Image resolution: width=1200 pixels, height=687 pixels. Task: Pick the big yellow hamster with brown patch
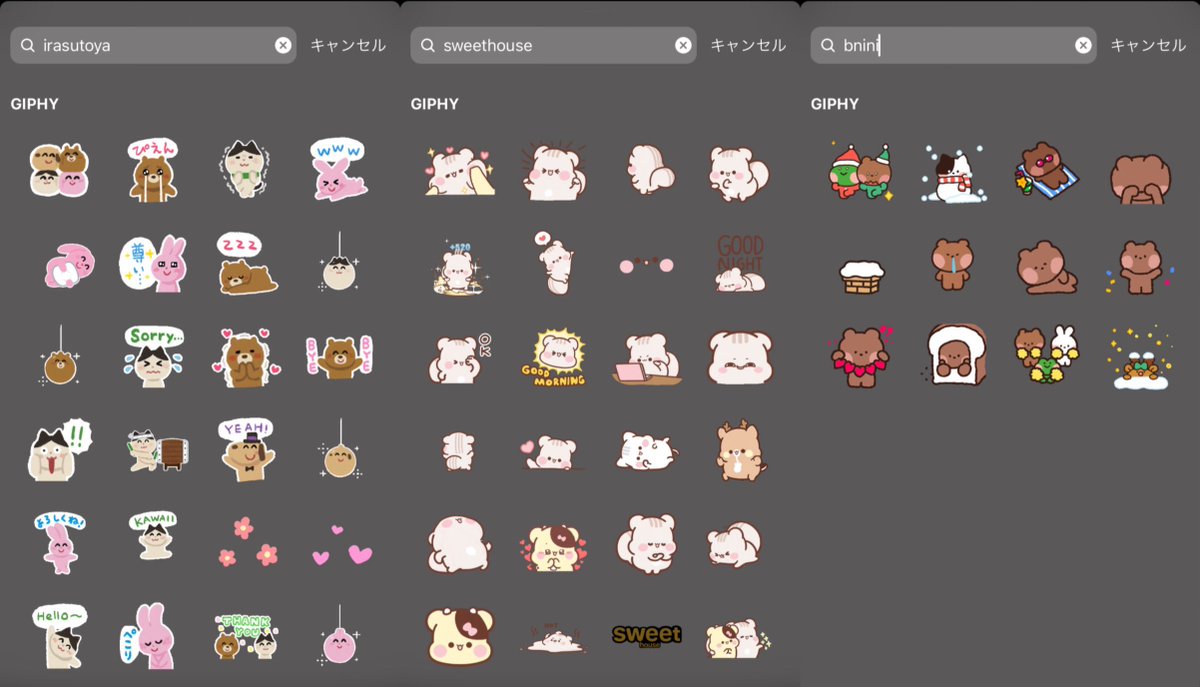coord(459,636)
